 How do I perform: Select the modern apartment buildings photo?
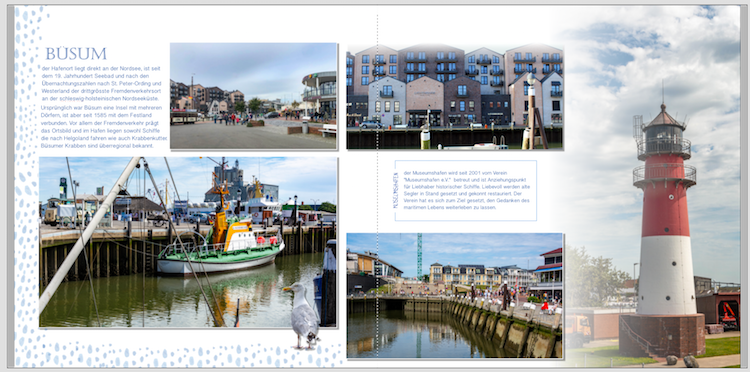coord(454,97)
